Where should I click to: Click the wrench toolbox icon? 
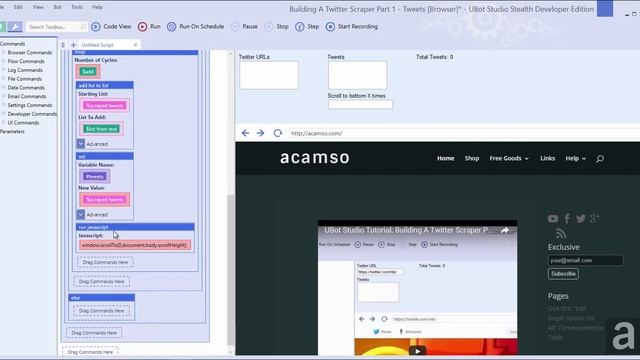click(15, 27)
